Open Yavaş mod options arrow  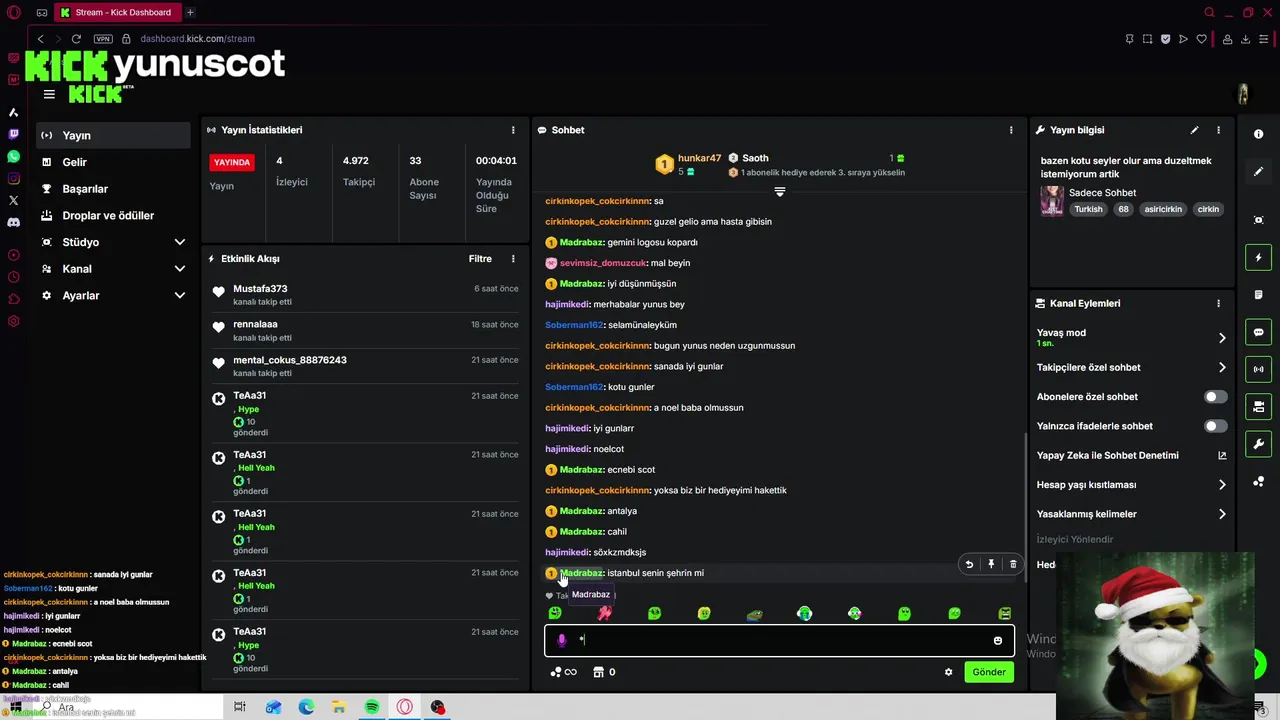click(x=1221, y=338)
